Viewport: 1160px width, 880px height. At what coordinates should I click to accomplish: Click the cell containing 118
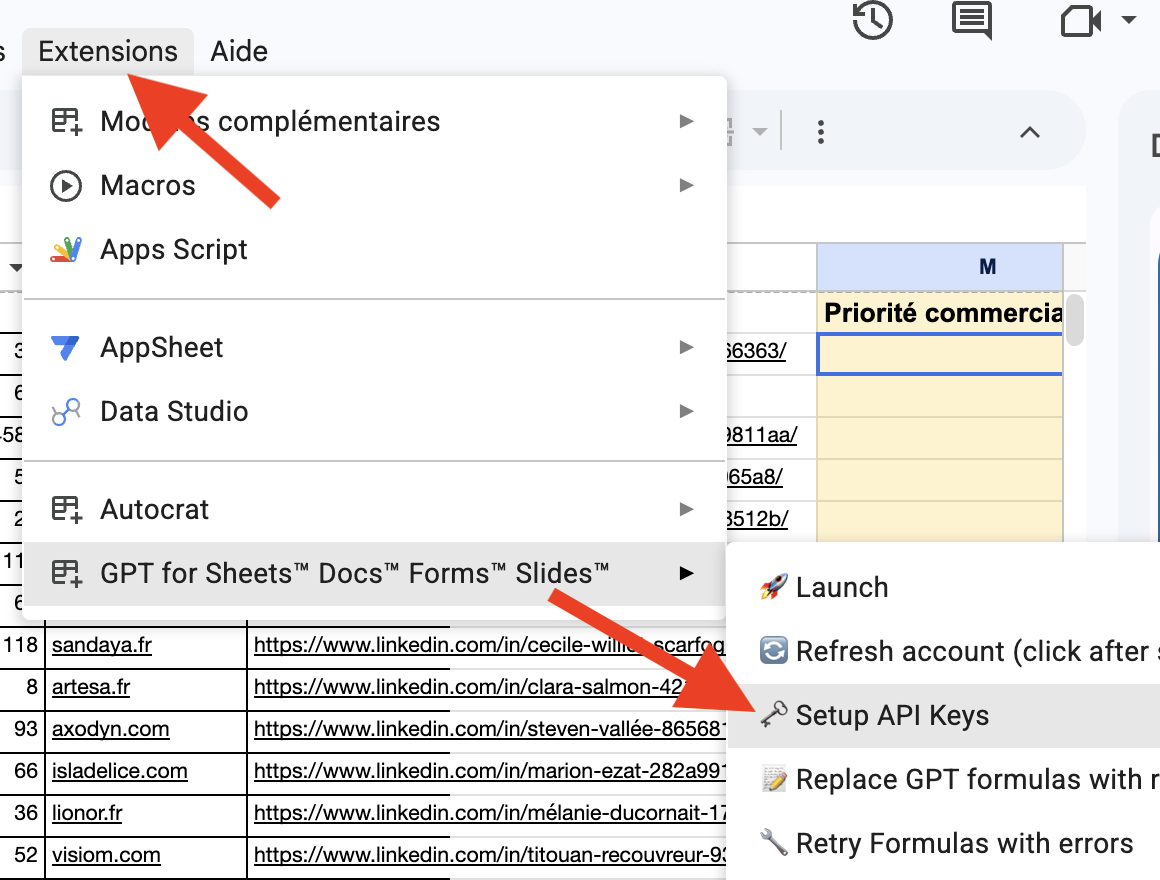22,646
